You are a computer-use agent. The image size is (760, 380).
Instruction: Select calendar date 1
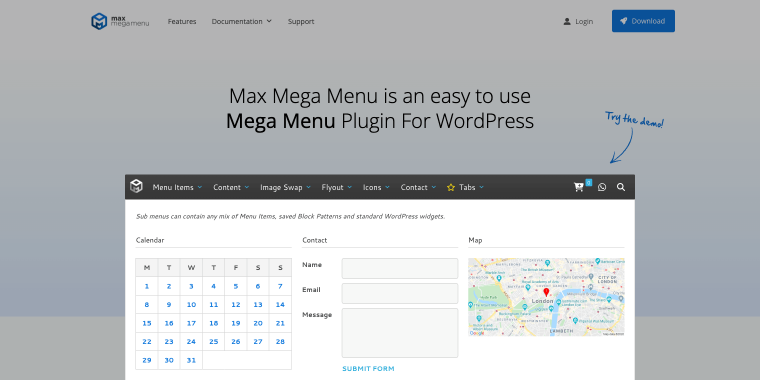(x=147, y=286)
